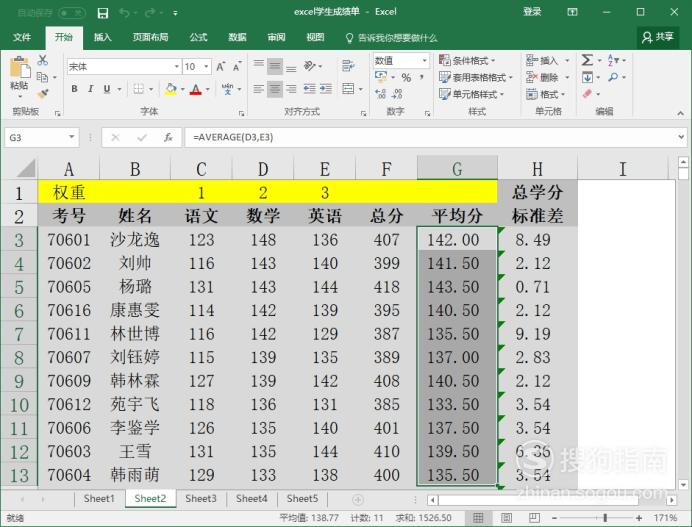Image resolution: width=692 pixels, height=527 pixels.
Task: Decrease font size with smaller A icon
Action: pyautogui.click(x=237, y=67)
